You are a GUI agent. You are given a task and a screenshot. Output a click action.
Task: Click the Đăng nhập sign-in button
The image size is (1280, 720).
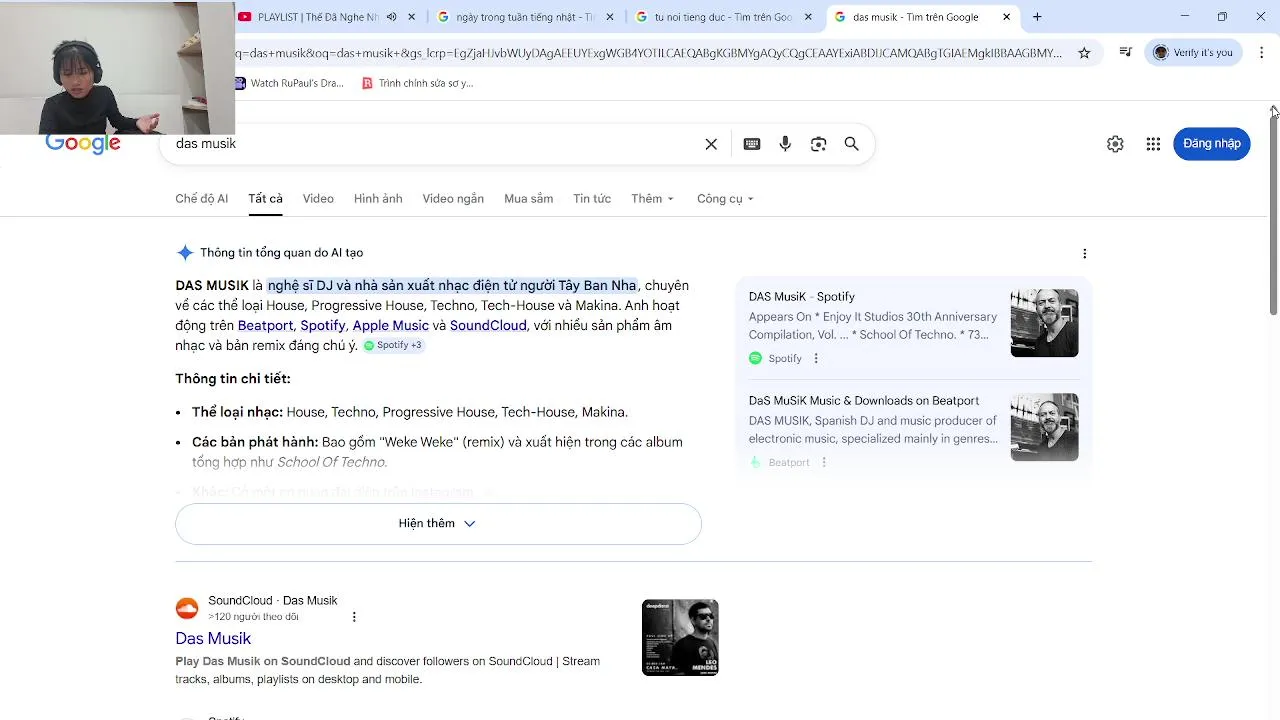click(1212, 144)
